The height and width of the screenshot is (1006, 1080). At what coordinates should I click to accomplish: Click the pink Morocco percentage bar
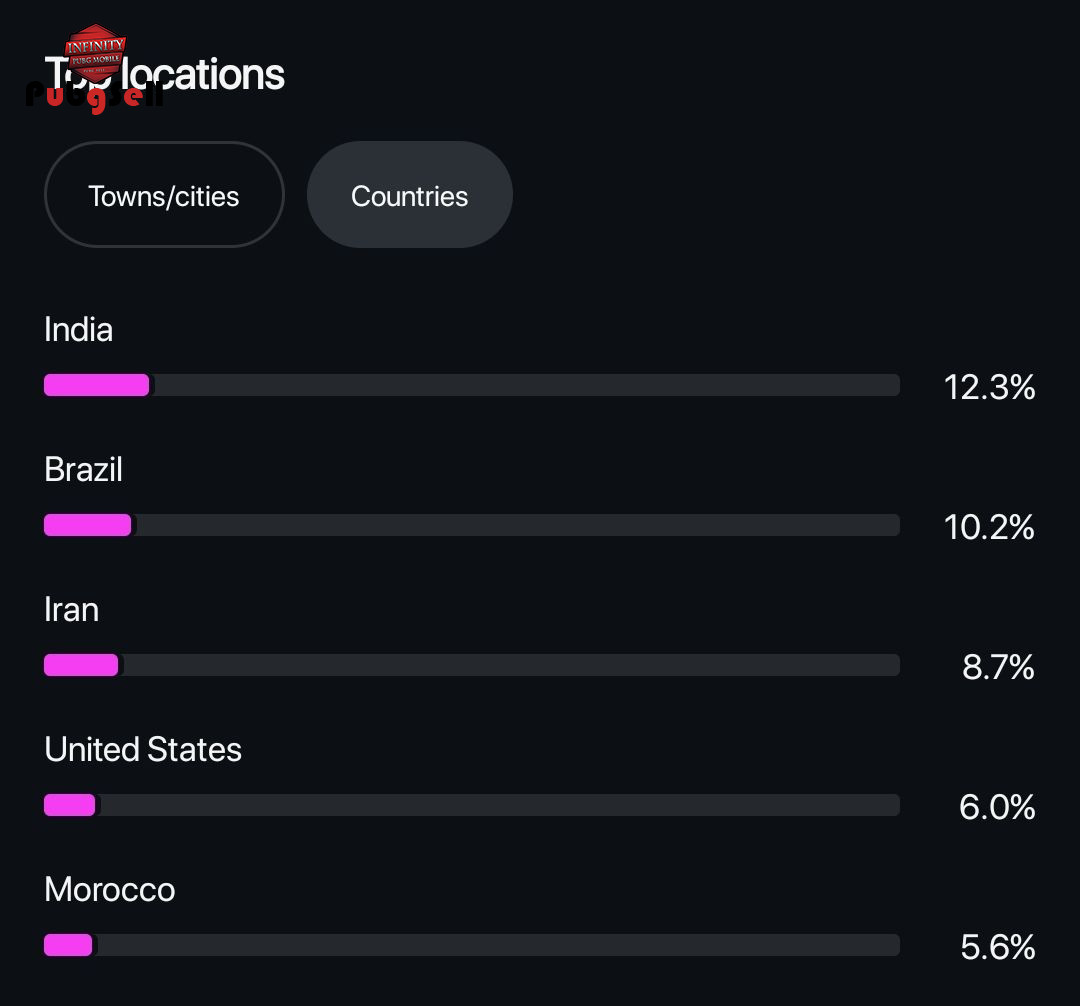[68, 945]
